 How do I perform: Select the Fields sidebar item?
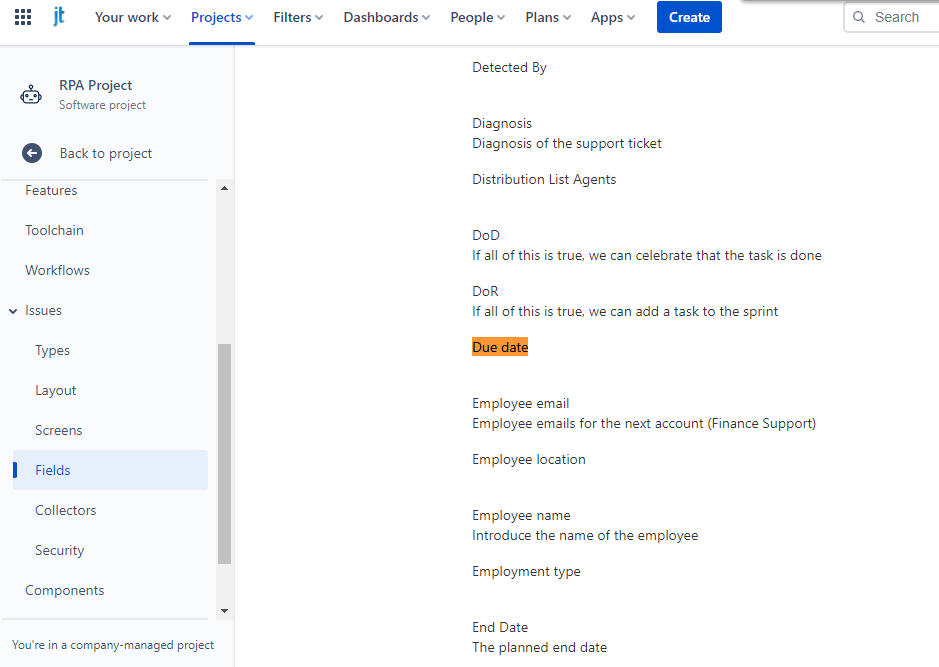(x=110, y=470)
